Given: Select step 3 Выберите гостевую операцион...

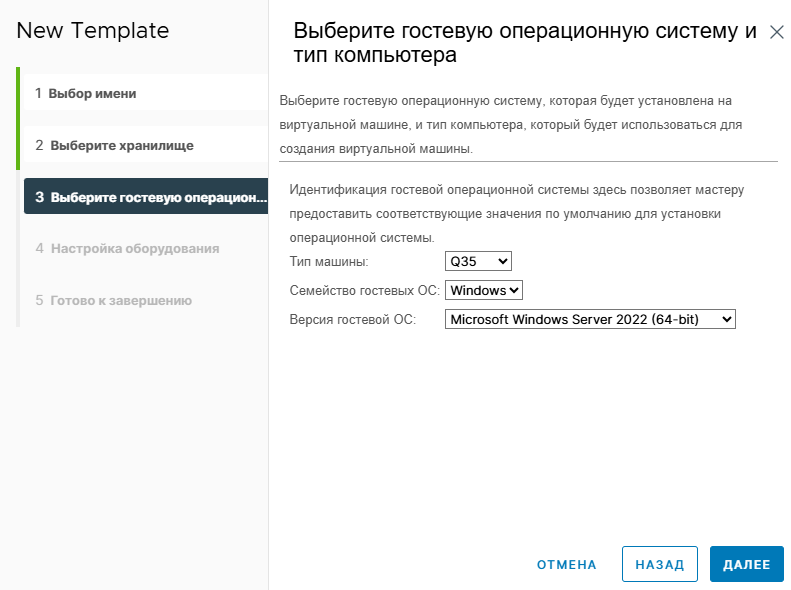Looking at the screenshot, I should pyautogui.click(x=146, y=197).
